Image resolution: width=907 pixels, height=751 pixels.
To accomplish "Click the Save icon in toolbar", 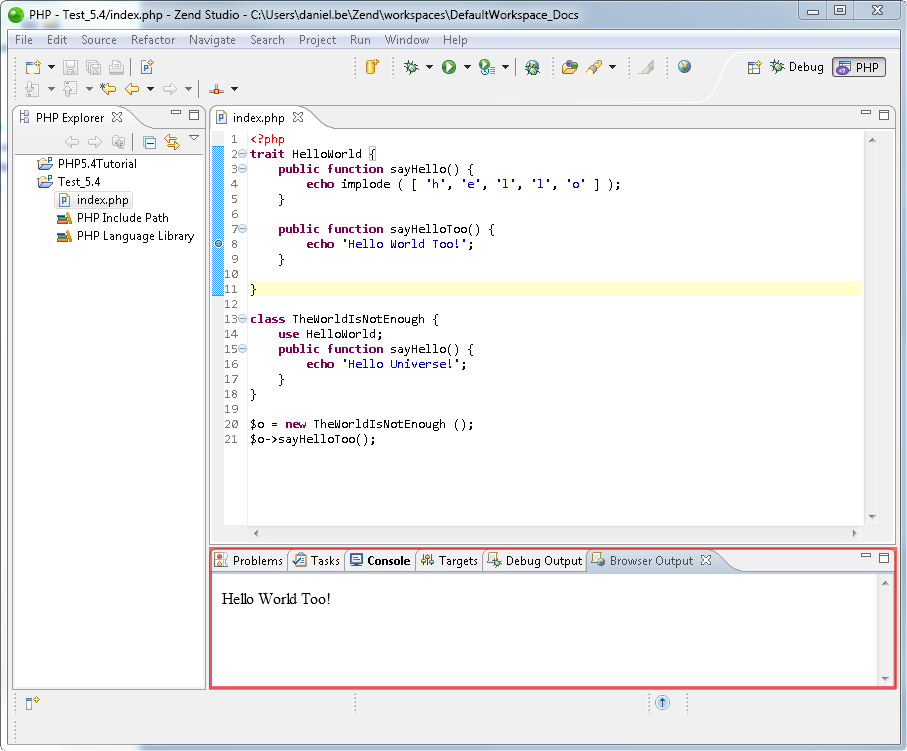I will point(70,67).
